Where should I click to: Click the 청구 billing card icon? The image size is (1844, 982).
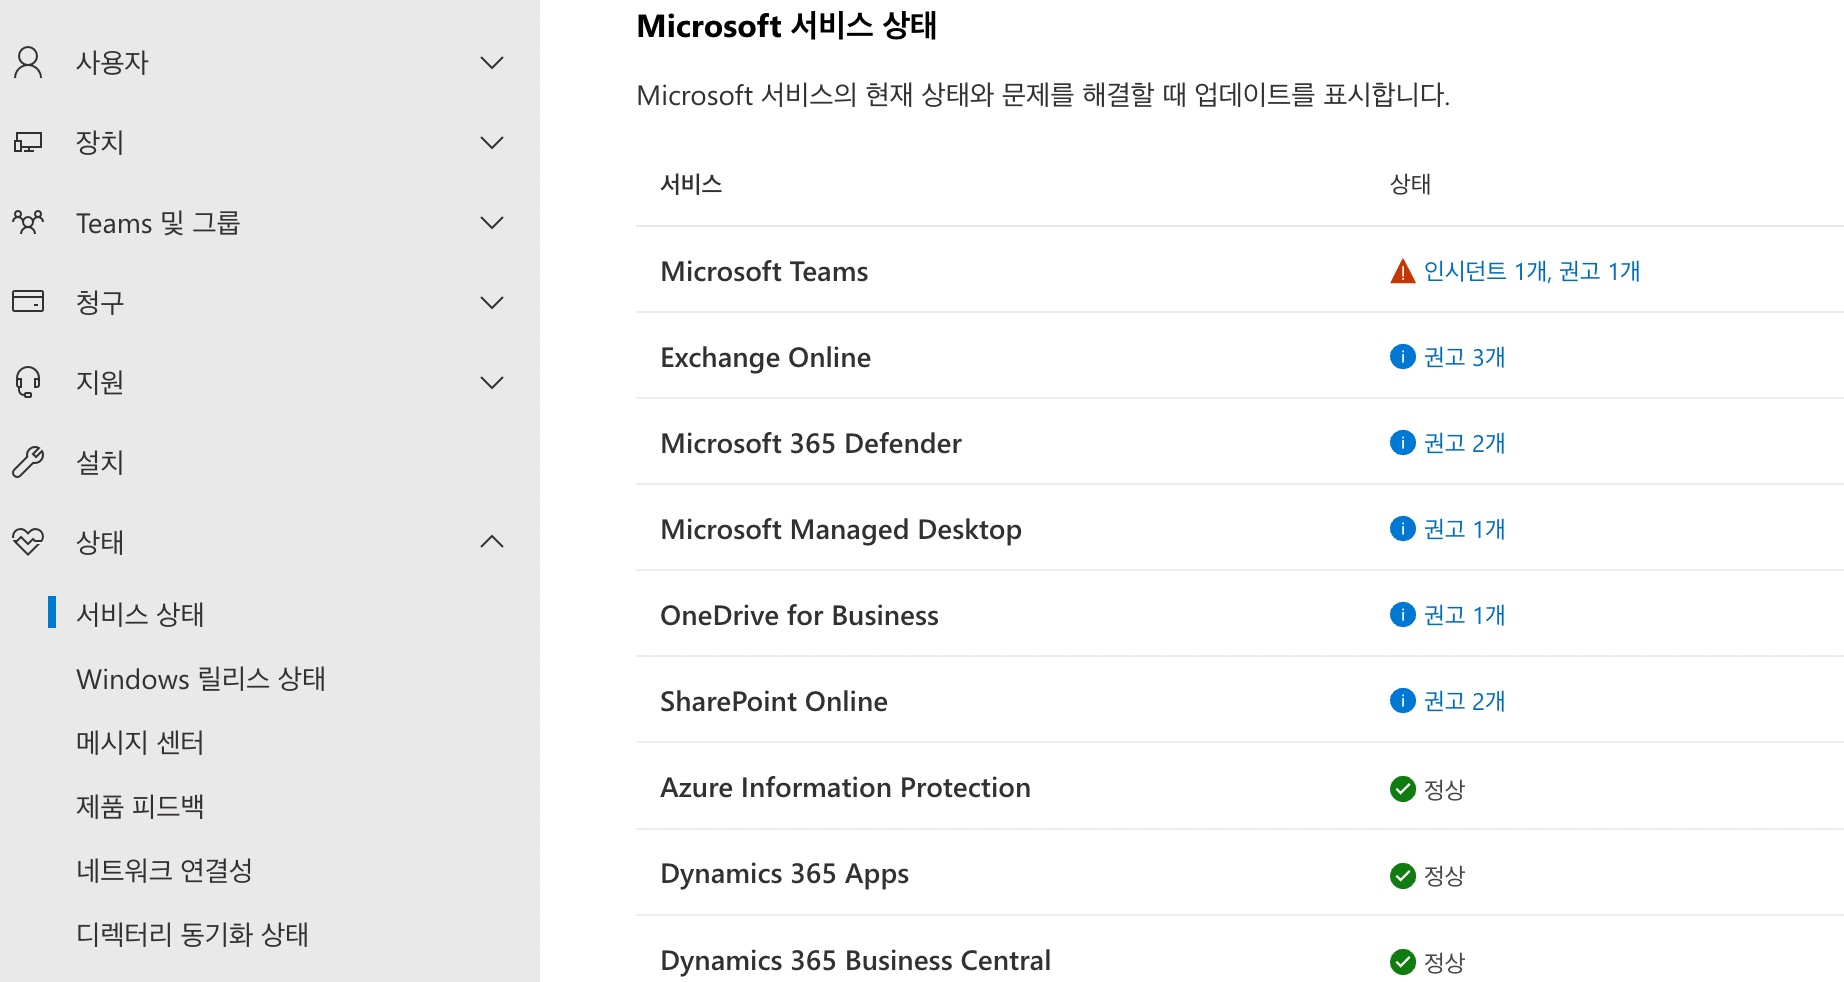(28, 301)
